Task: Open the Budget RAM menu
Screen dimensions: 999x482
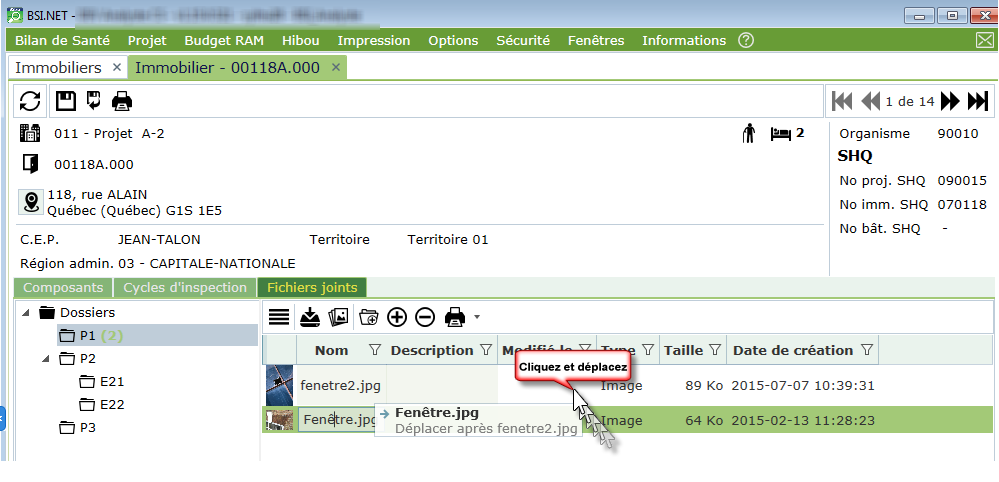Action: [x=224, y=41]
